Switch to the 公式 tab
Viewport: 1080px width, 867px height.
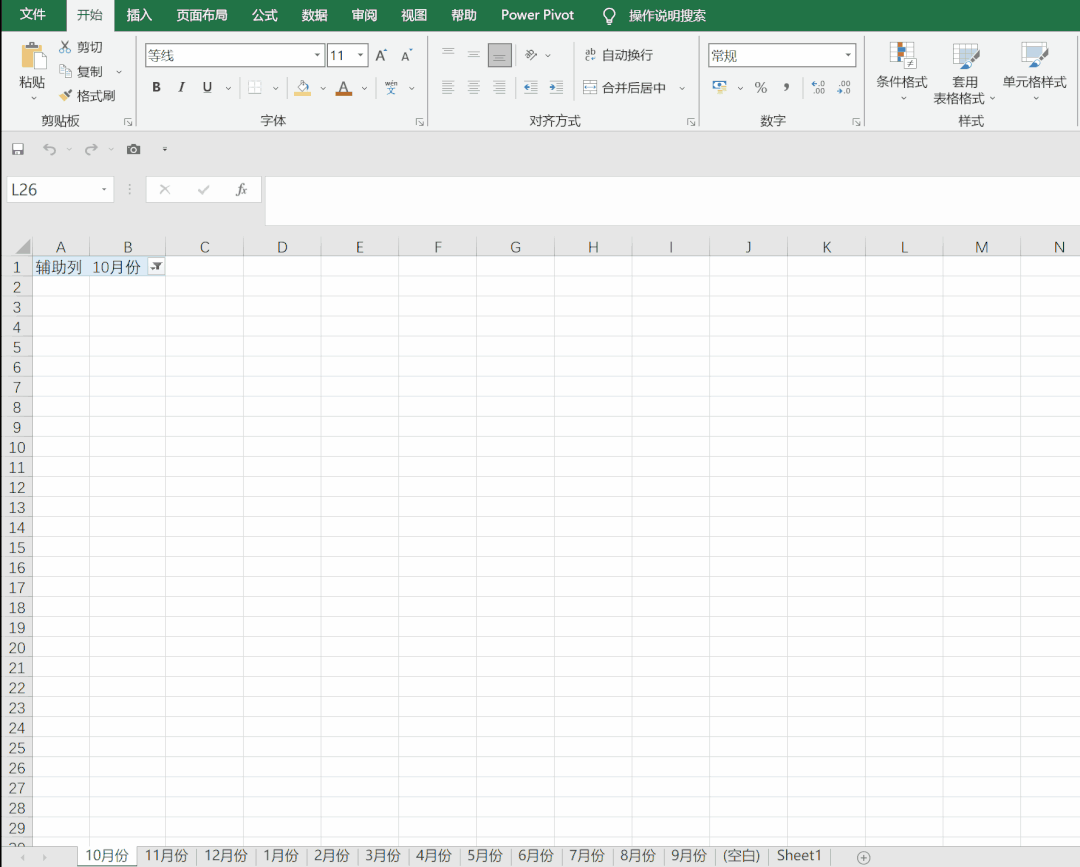pos(264,15)
